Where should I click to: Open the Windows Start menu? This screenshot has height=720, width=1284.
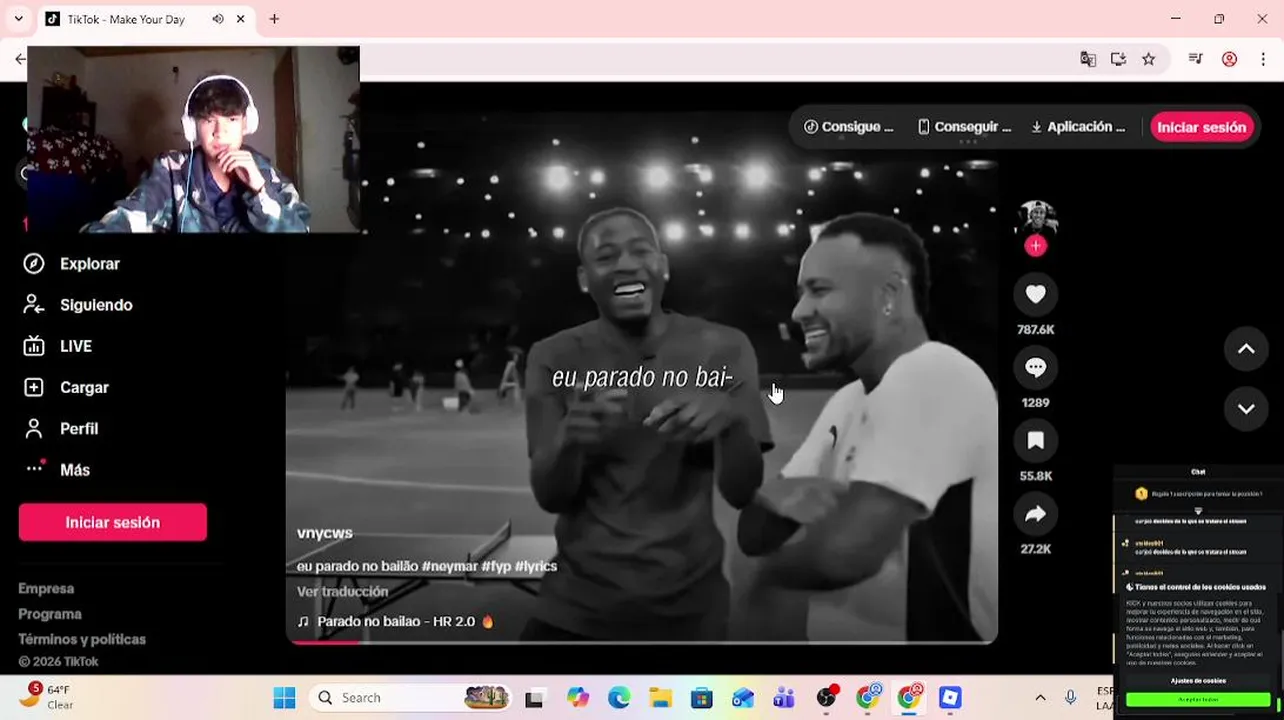(x=284, y=698)
